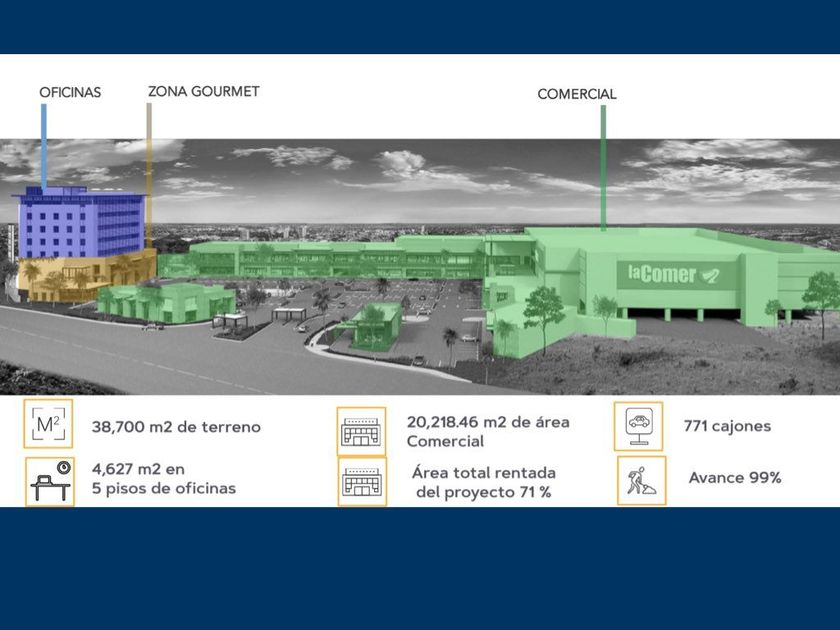Click the construction worker progress icon
This screenshot has height=630, width=840.
tap(642, 481)
